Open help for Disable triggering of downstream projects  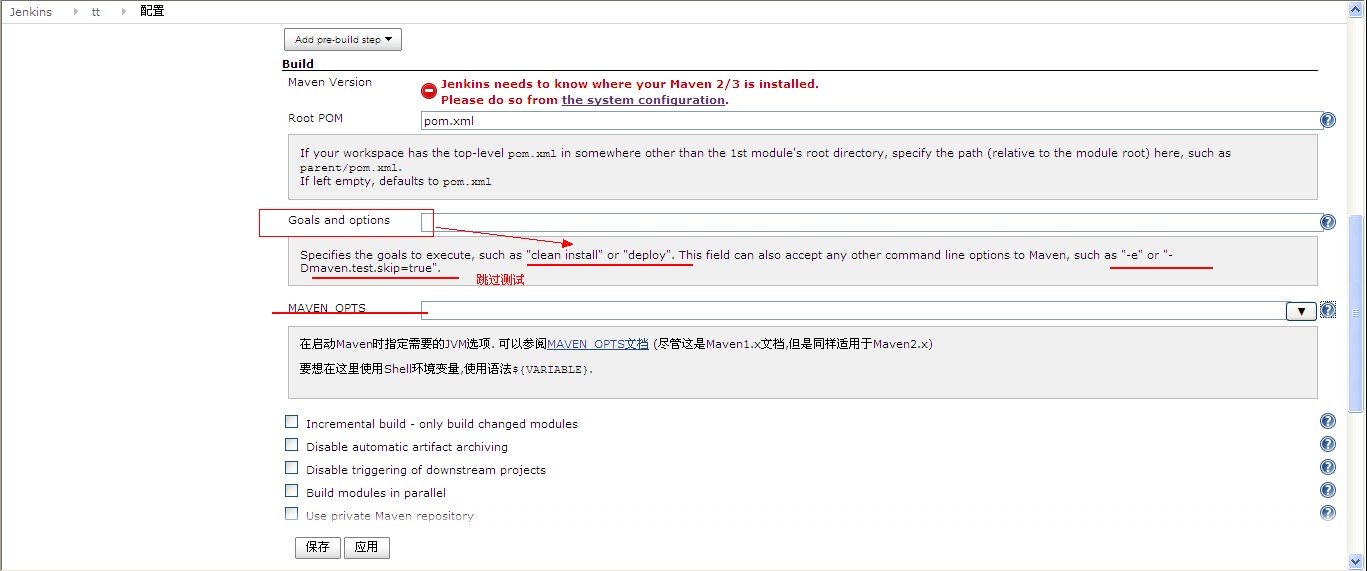point(1328,468)
